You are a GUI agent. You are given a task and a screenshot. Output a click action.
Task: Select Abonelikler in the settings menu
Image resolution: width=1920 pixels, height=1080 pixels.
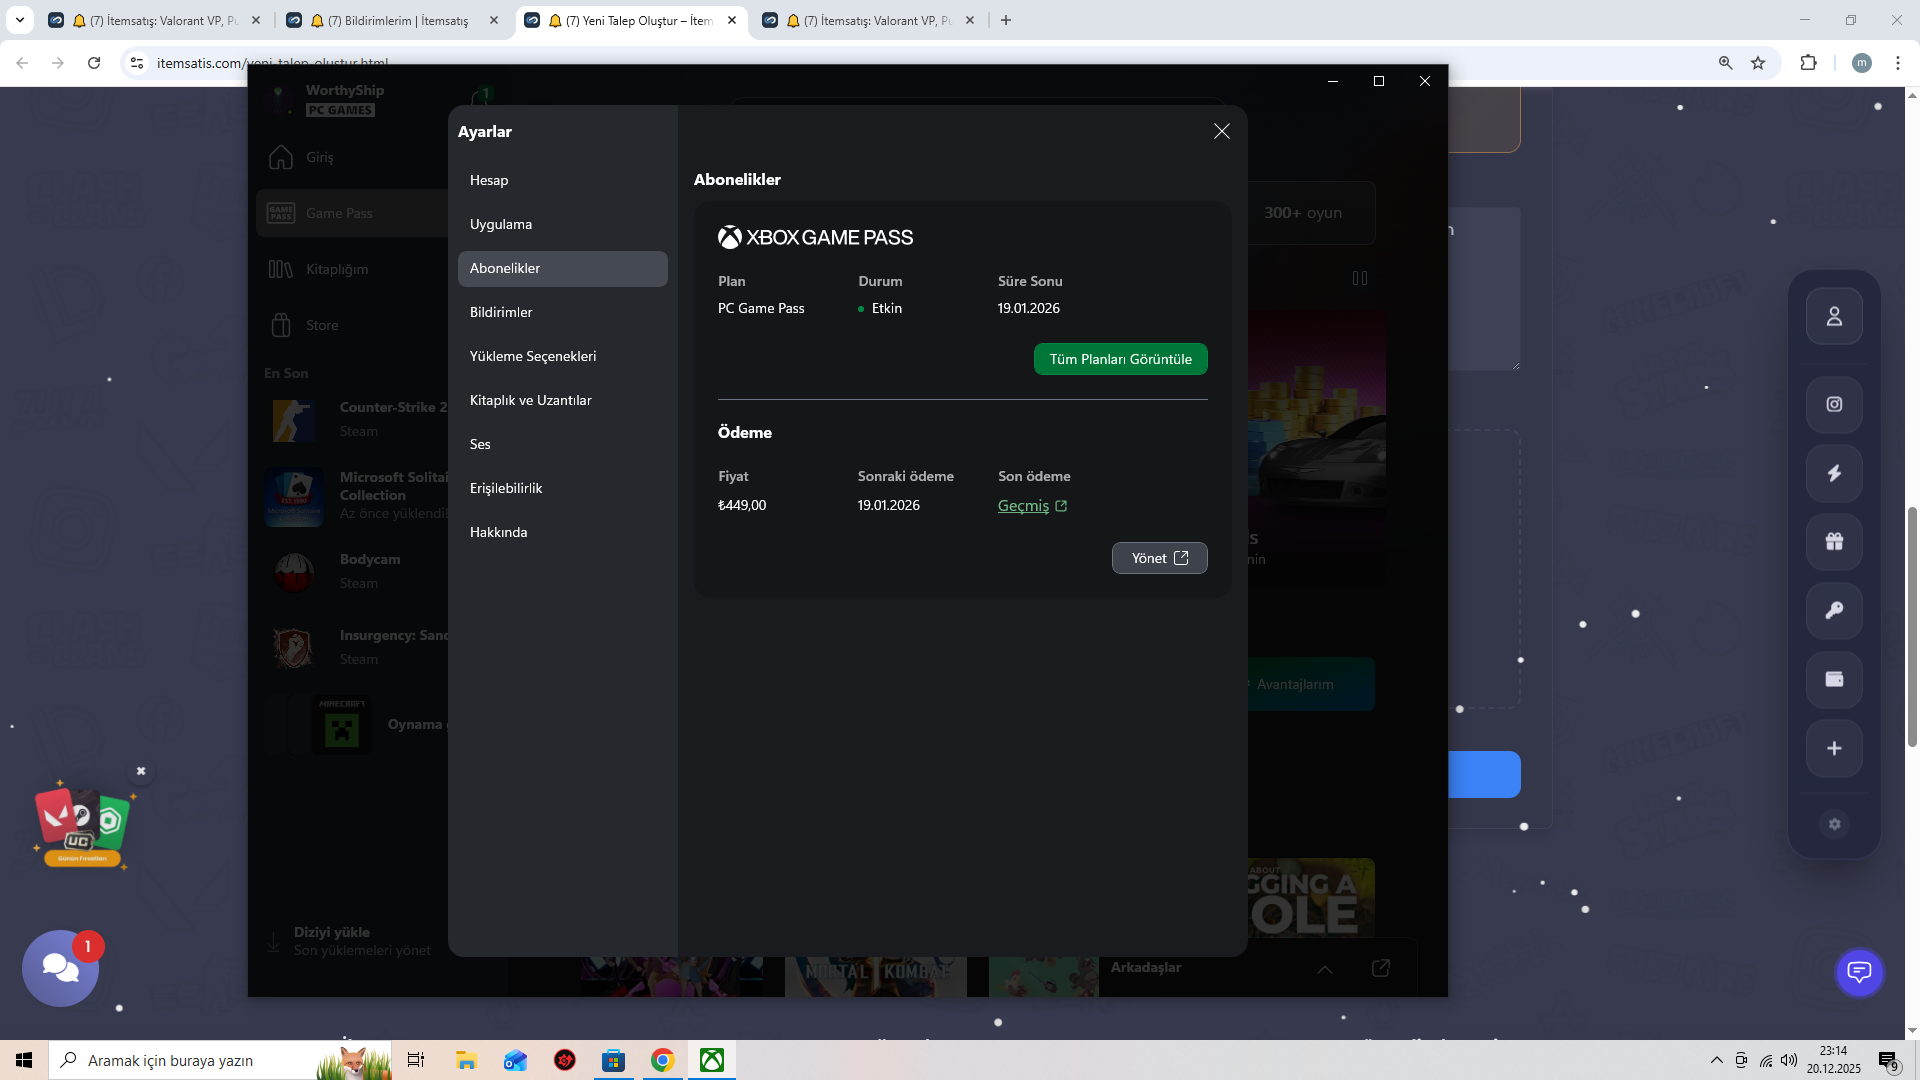[562, 268]
